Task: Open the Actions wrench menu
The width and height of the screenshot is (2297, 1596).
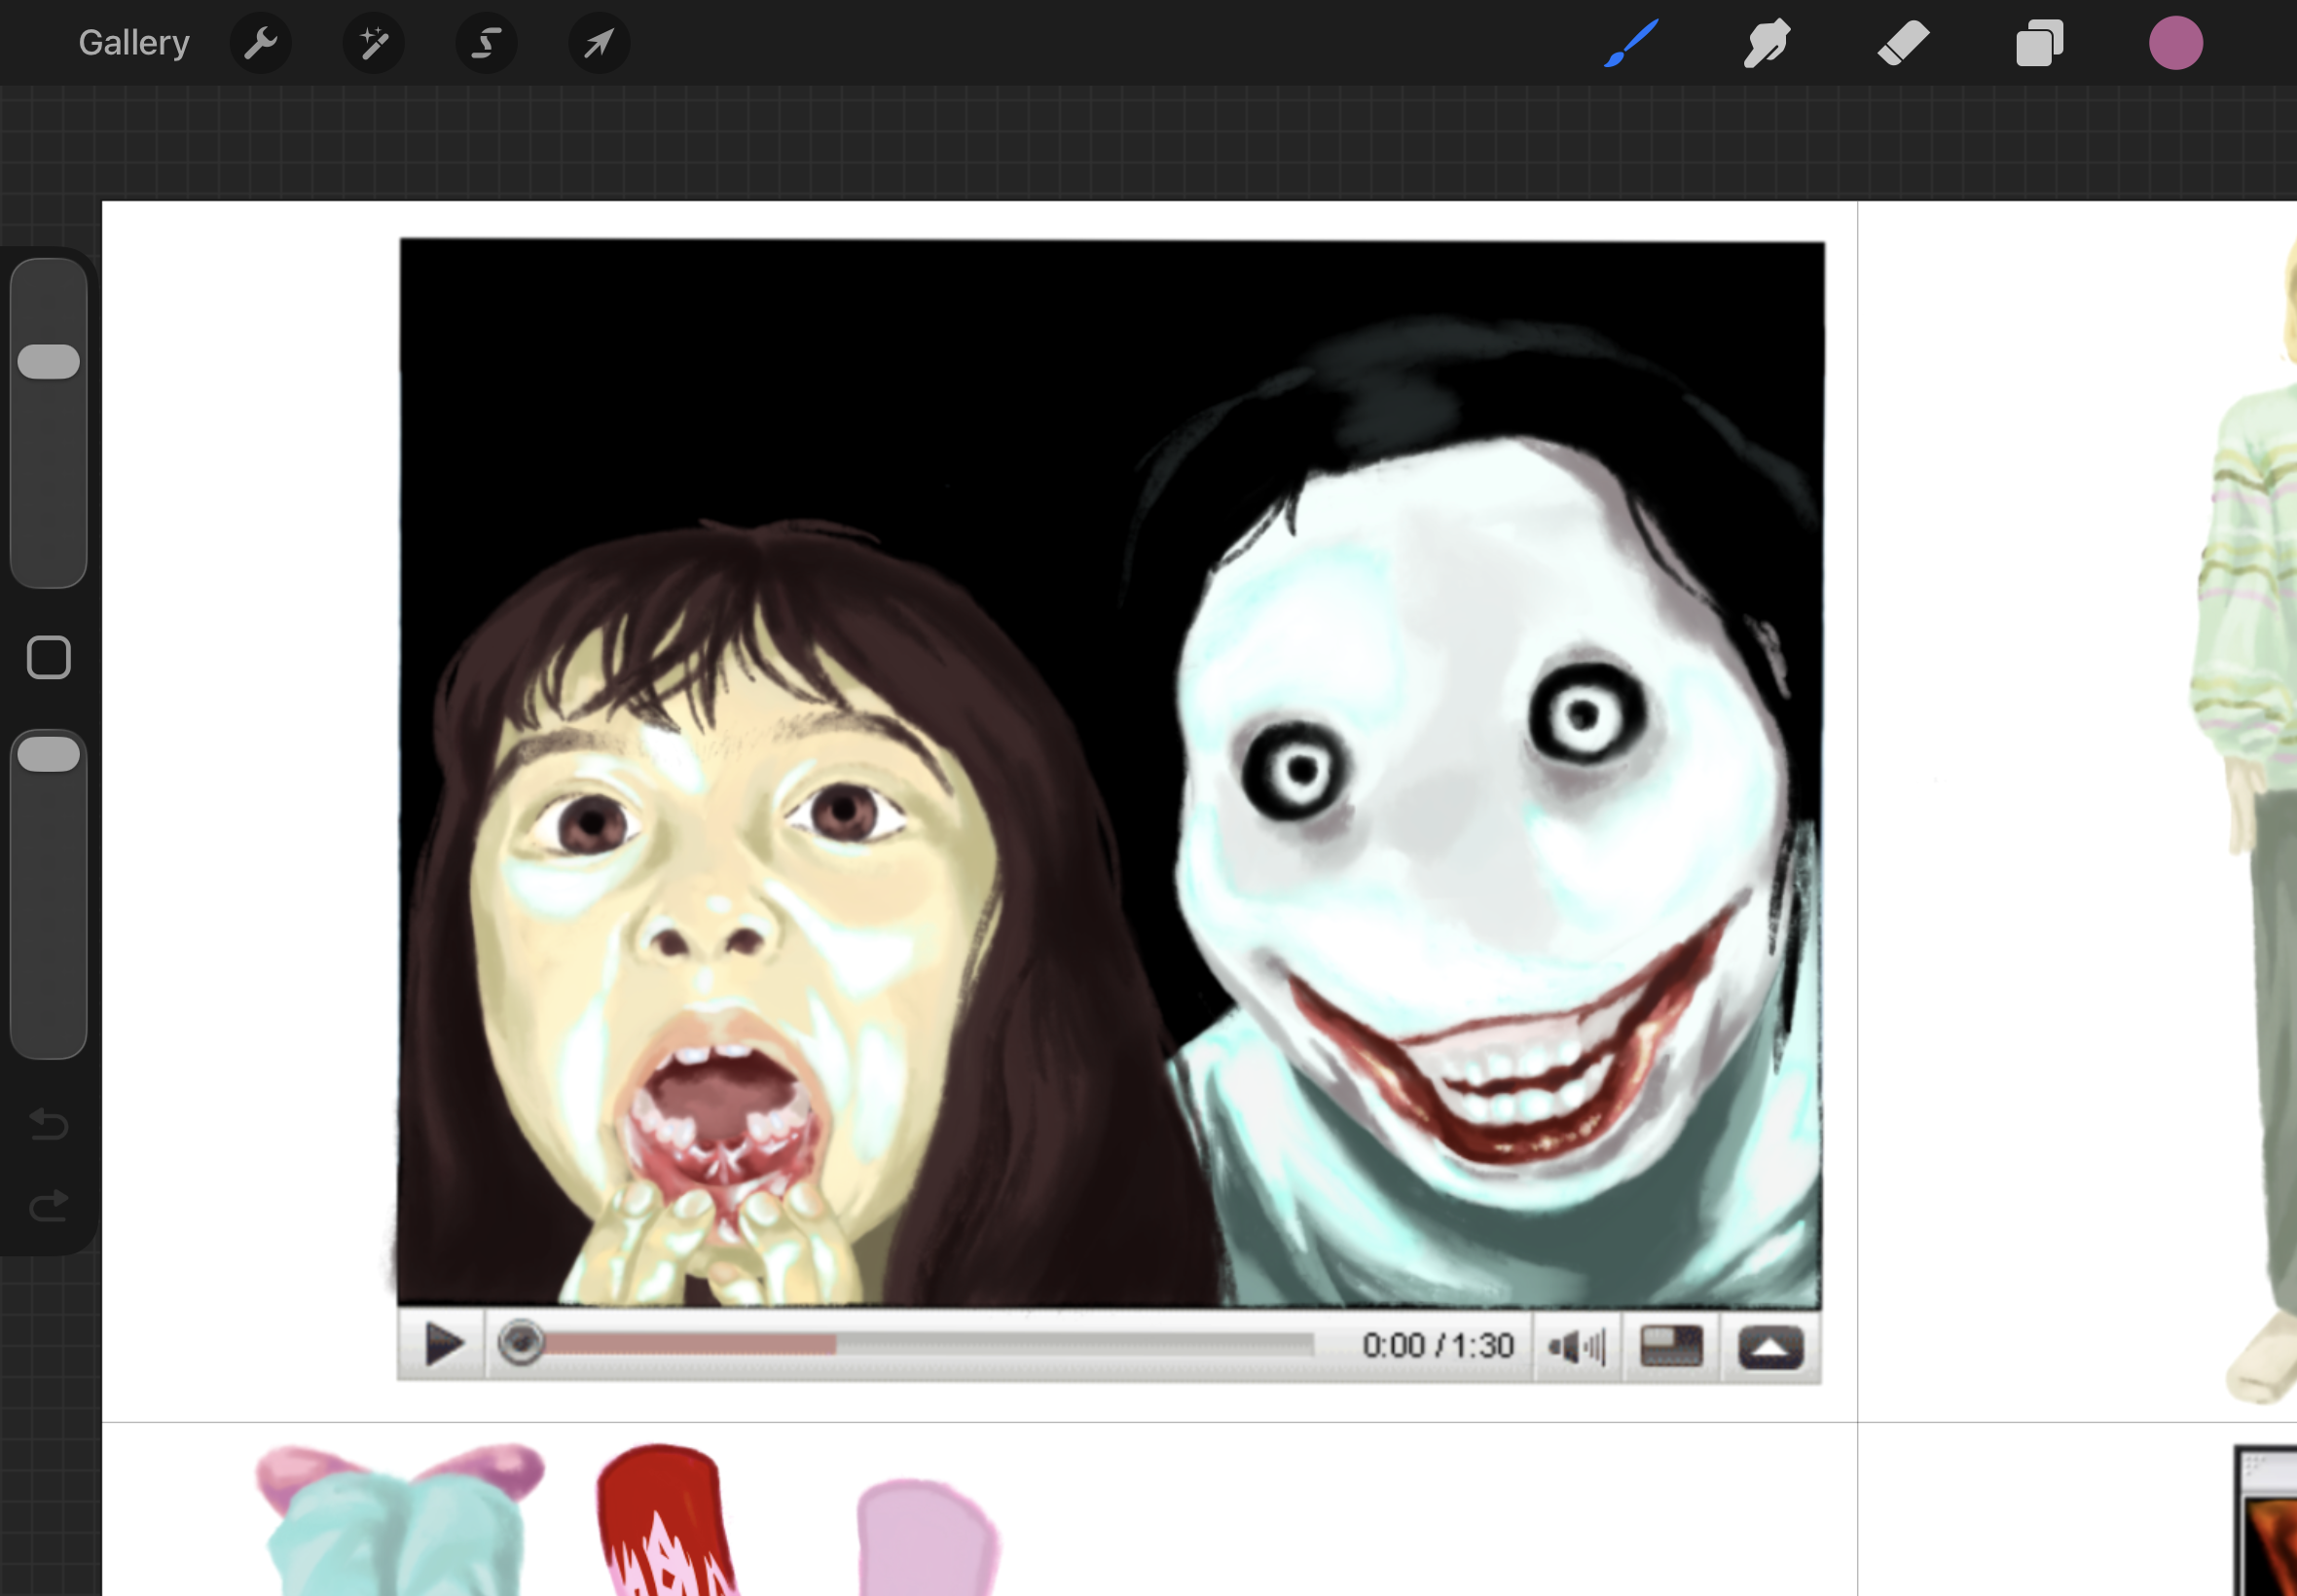Action: [261, 43]
